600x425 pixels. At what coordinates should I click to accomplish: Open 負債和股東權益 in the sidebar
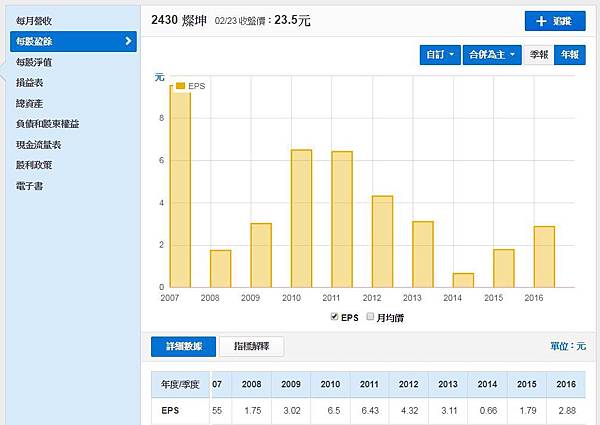47,124
